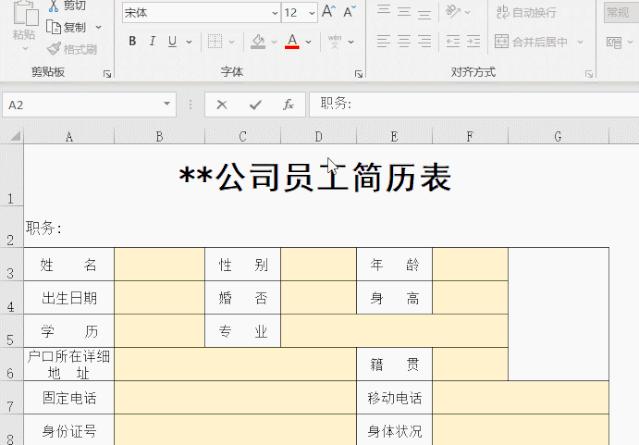Open the Copy dropdown arrow
Viewport: 639px width, 445px height.
(98, 27)
